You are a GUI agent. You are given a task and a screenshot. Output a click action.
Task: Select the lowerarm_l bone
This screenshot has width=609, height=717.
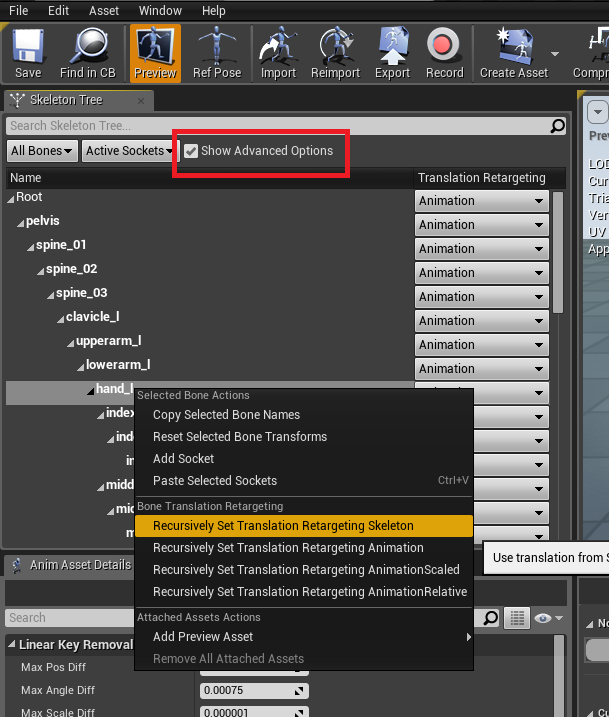pos(118,364)
